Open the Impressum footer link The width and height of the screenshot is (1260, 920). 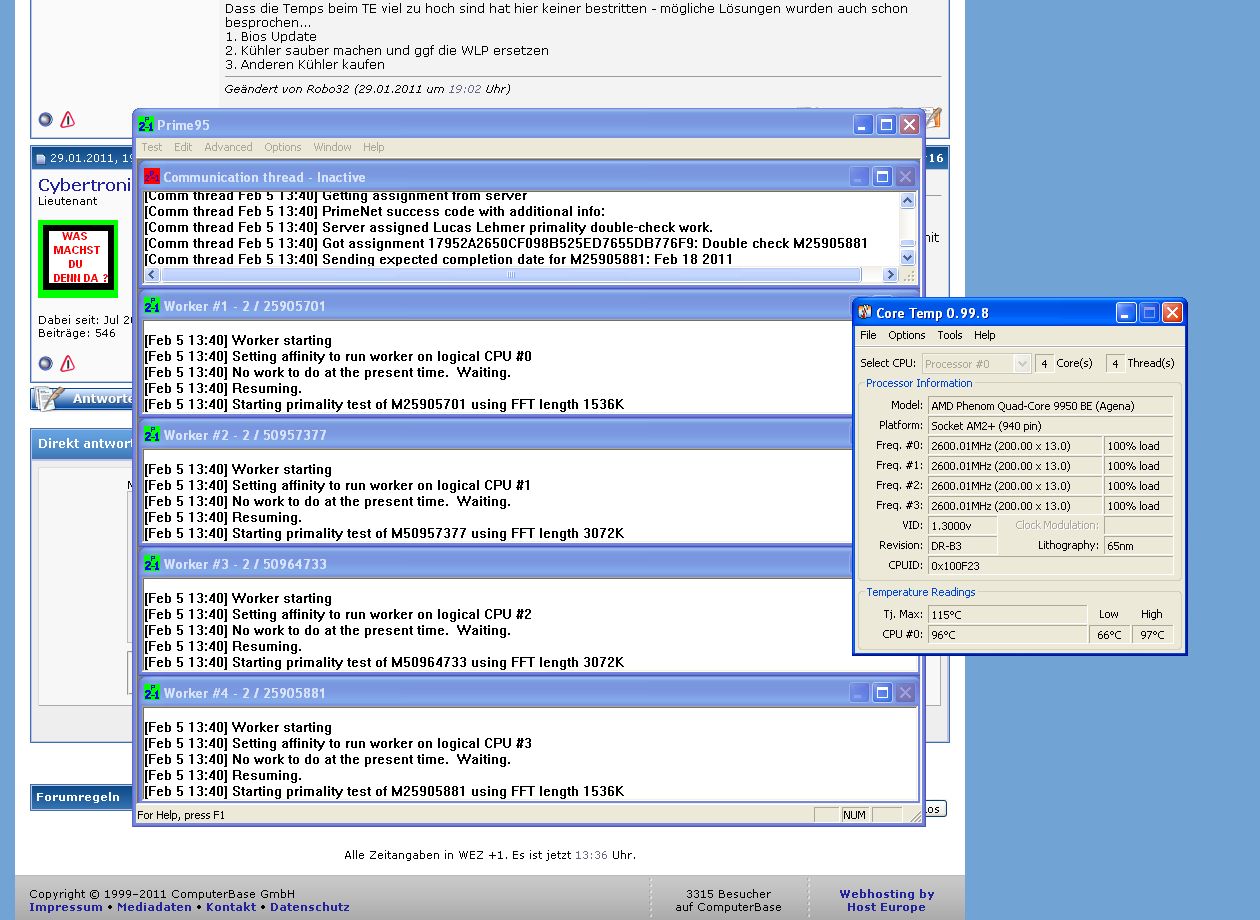tap(66, 907)
